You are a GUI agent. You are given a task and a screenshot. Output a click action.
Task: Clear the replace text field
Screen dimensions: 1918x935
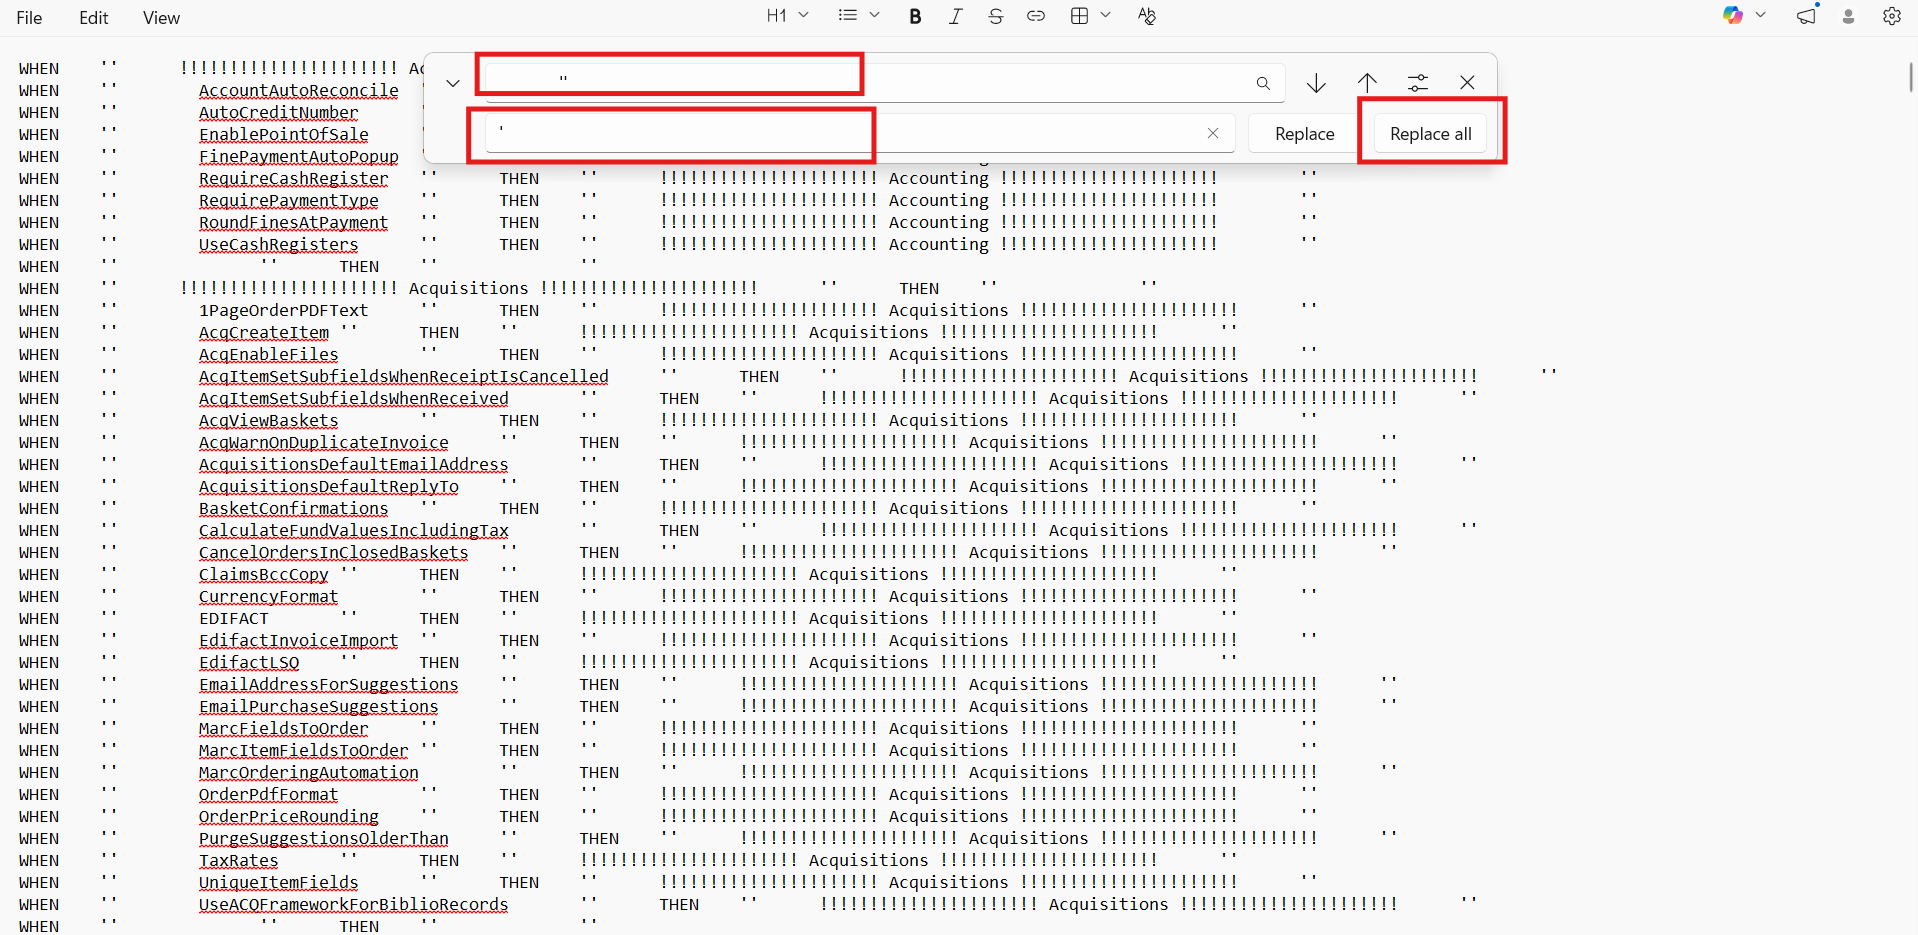1212,133
